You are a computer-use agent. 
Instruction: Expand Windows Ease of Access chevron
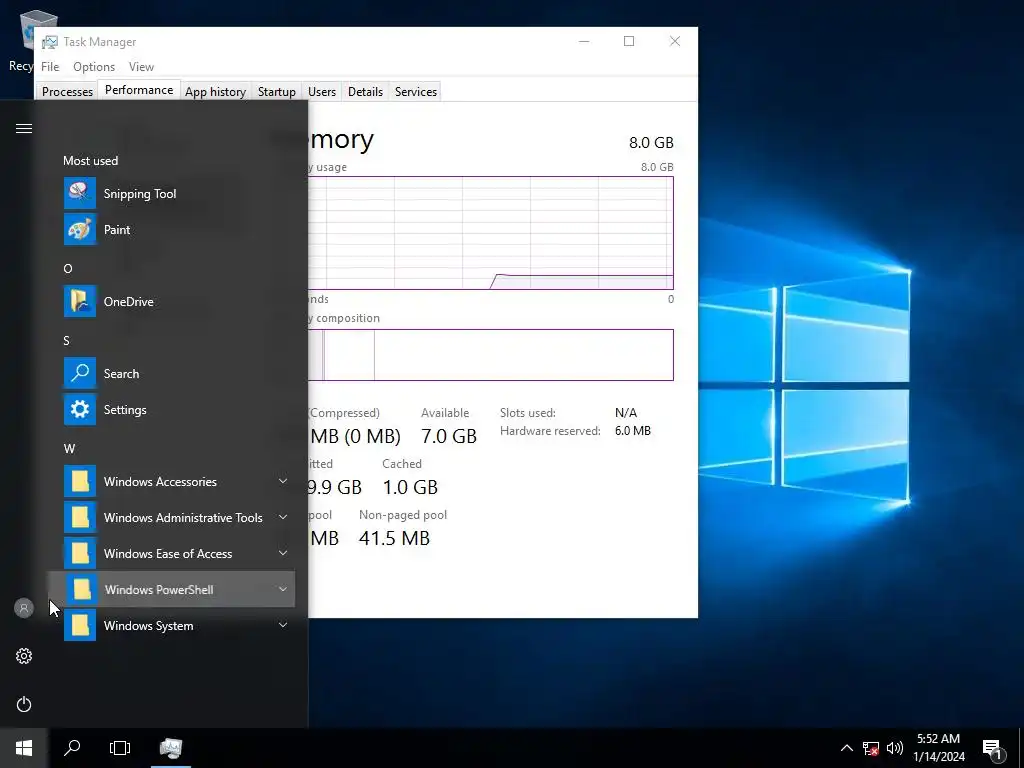[x=283, y=553]
